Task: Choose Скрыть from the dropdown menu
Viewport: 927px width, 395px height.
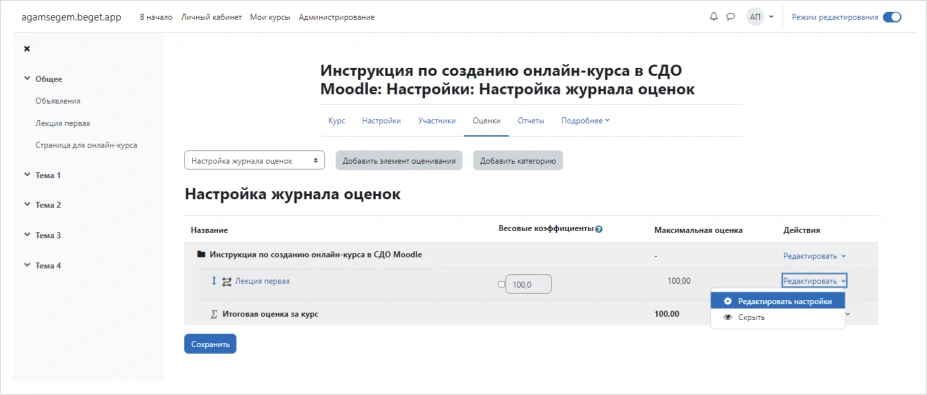Action: pos(778,318)
